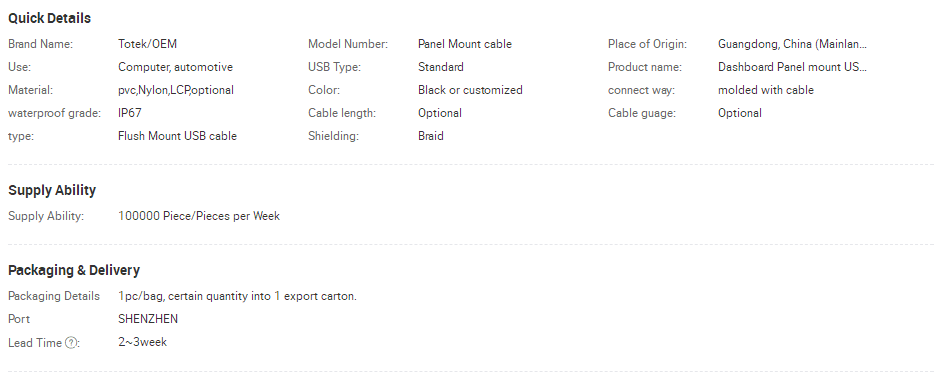This screenshot has width=942, height=386.
Task: Click the Packaging & Delivery heading
Action: pos(74,270)
